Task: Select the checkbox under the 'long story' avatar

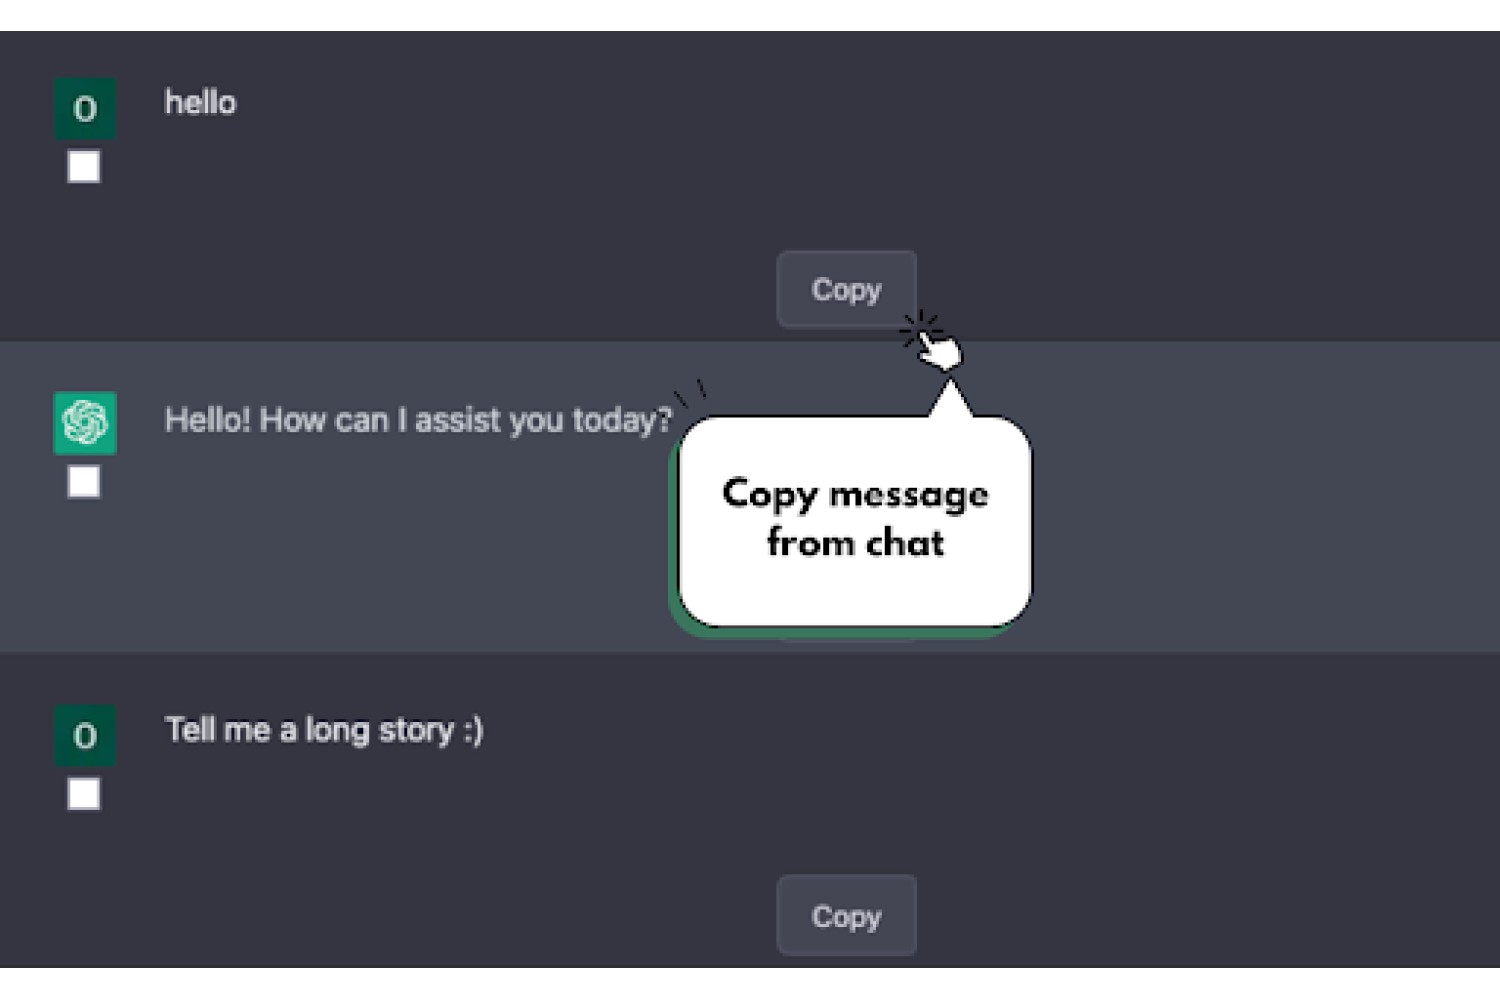Action: coord(84,794)
